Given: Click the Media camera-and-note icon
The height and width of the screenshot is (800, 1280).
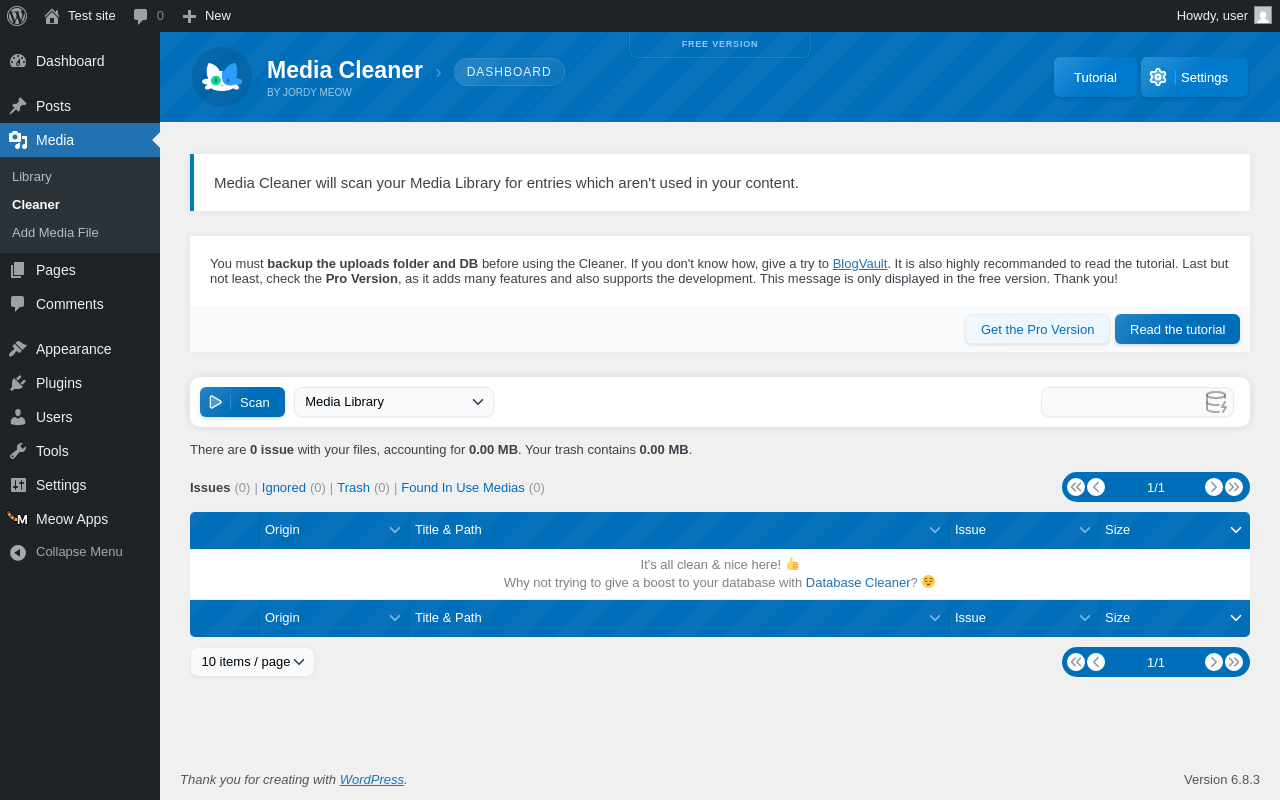Looking at the screenshot, I should pos(18,140).
